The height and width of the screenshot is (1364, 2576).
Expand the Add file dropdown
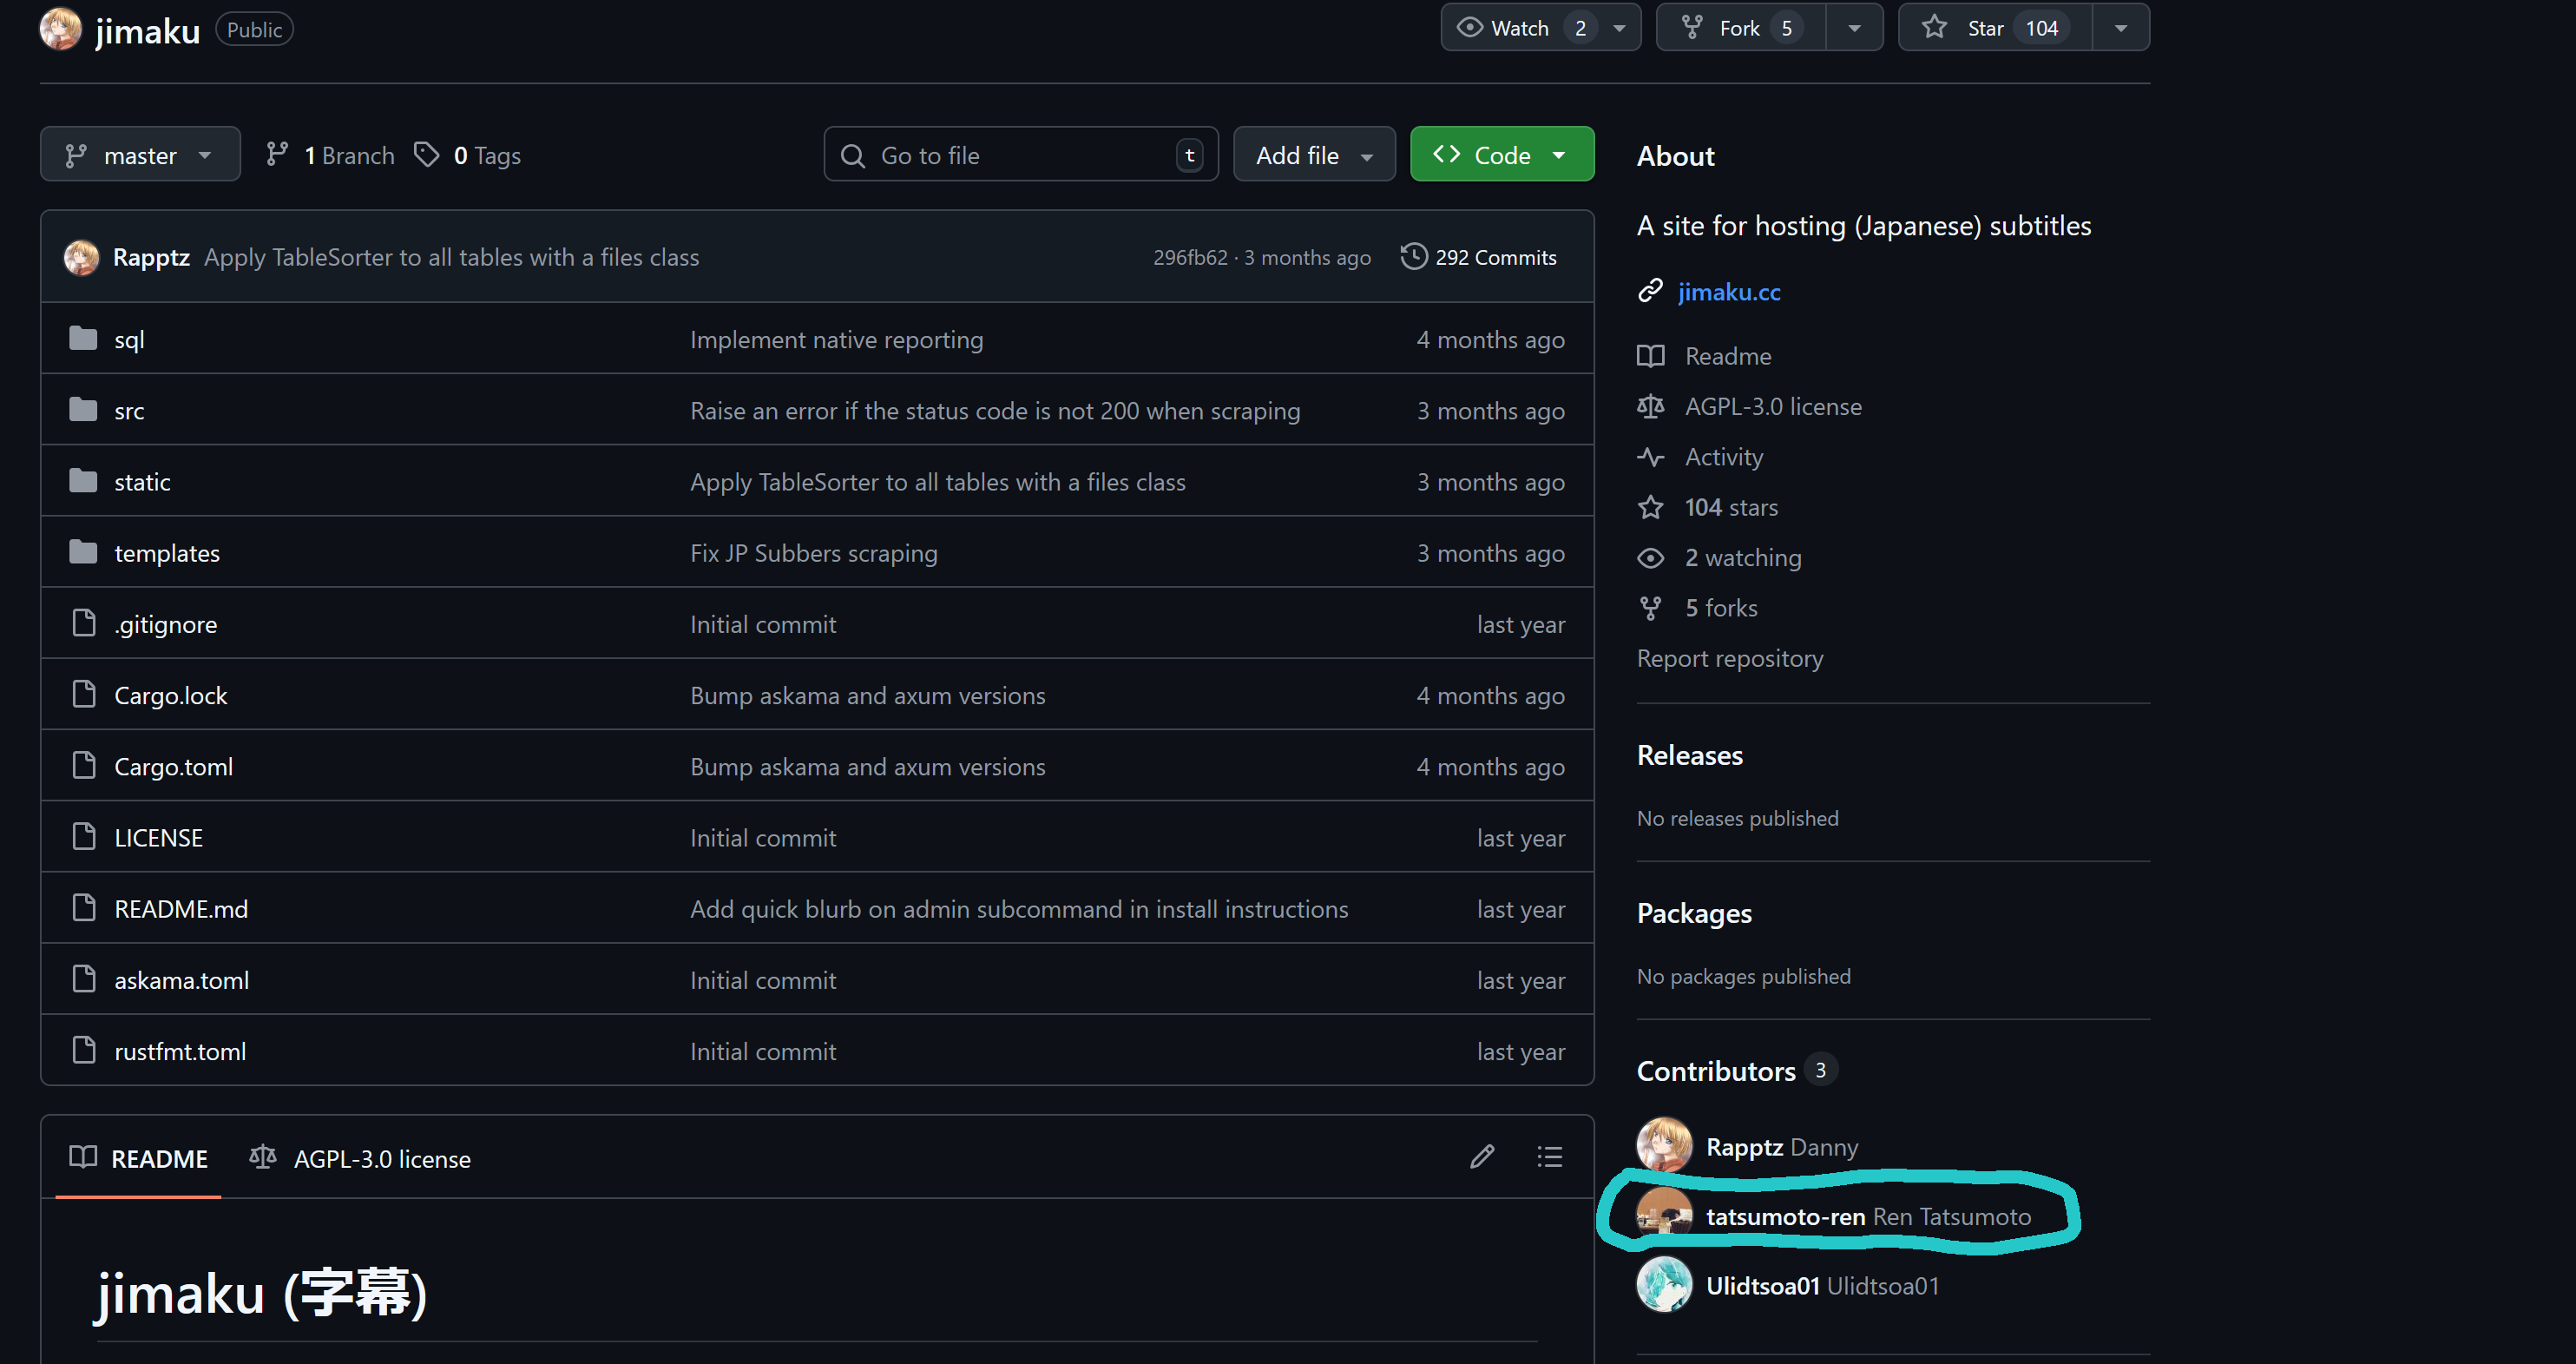(x=1313, y=155)
